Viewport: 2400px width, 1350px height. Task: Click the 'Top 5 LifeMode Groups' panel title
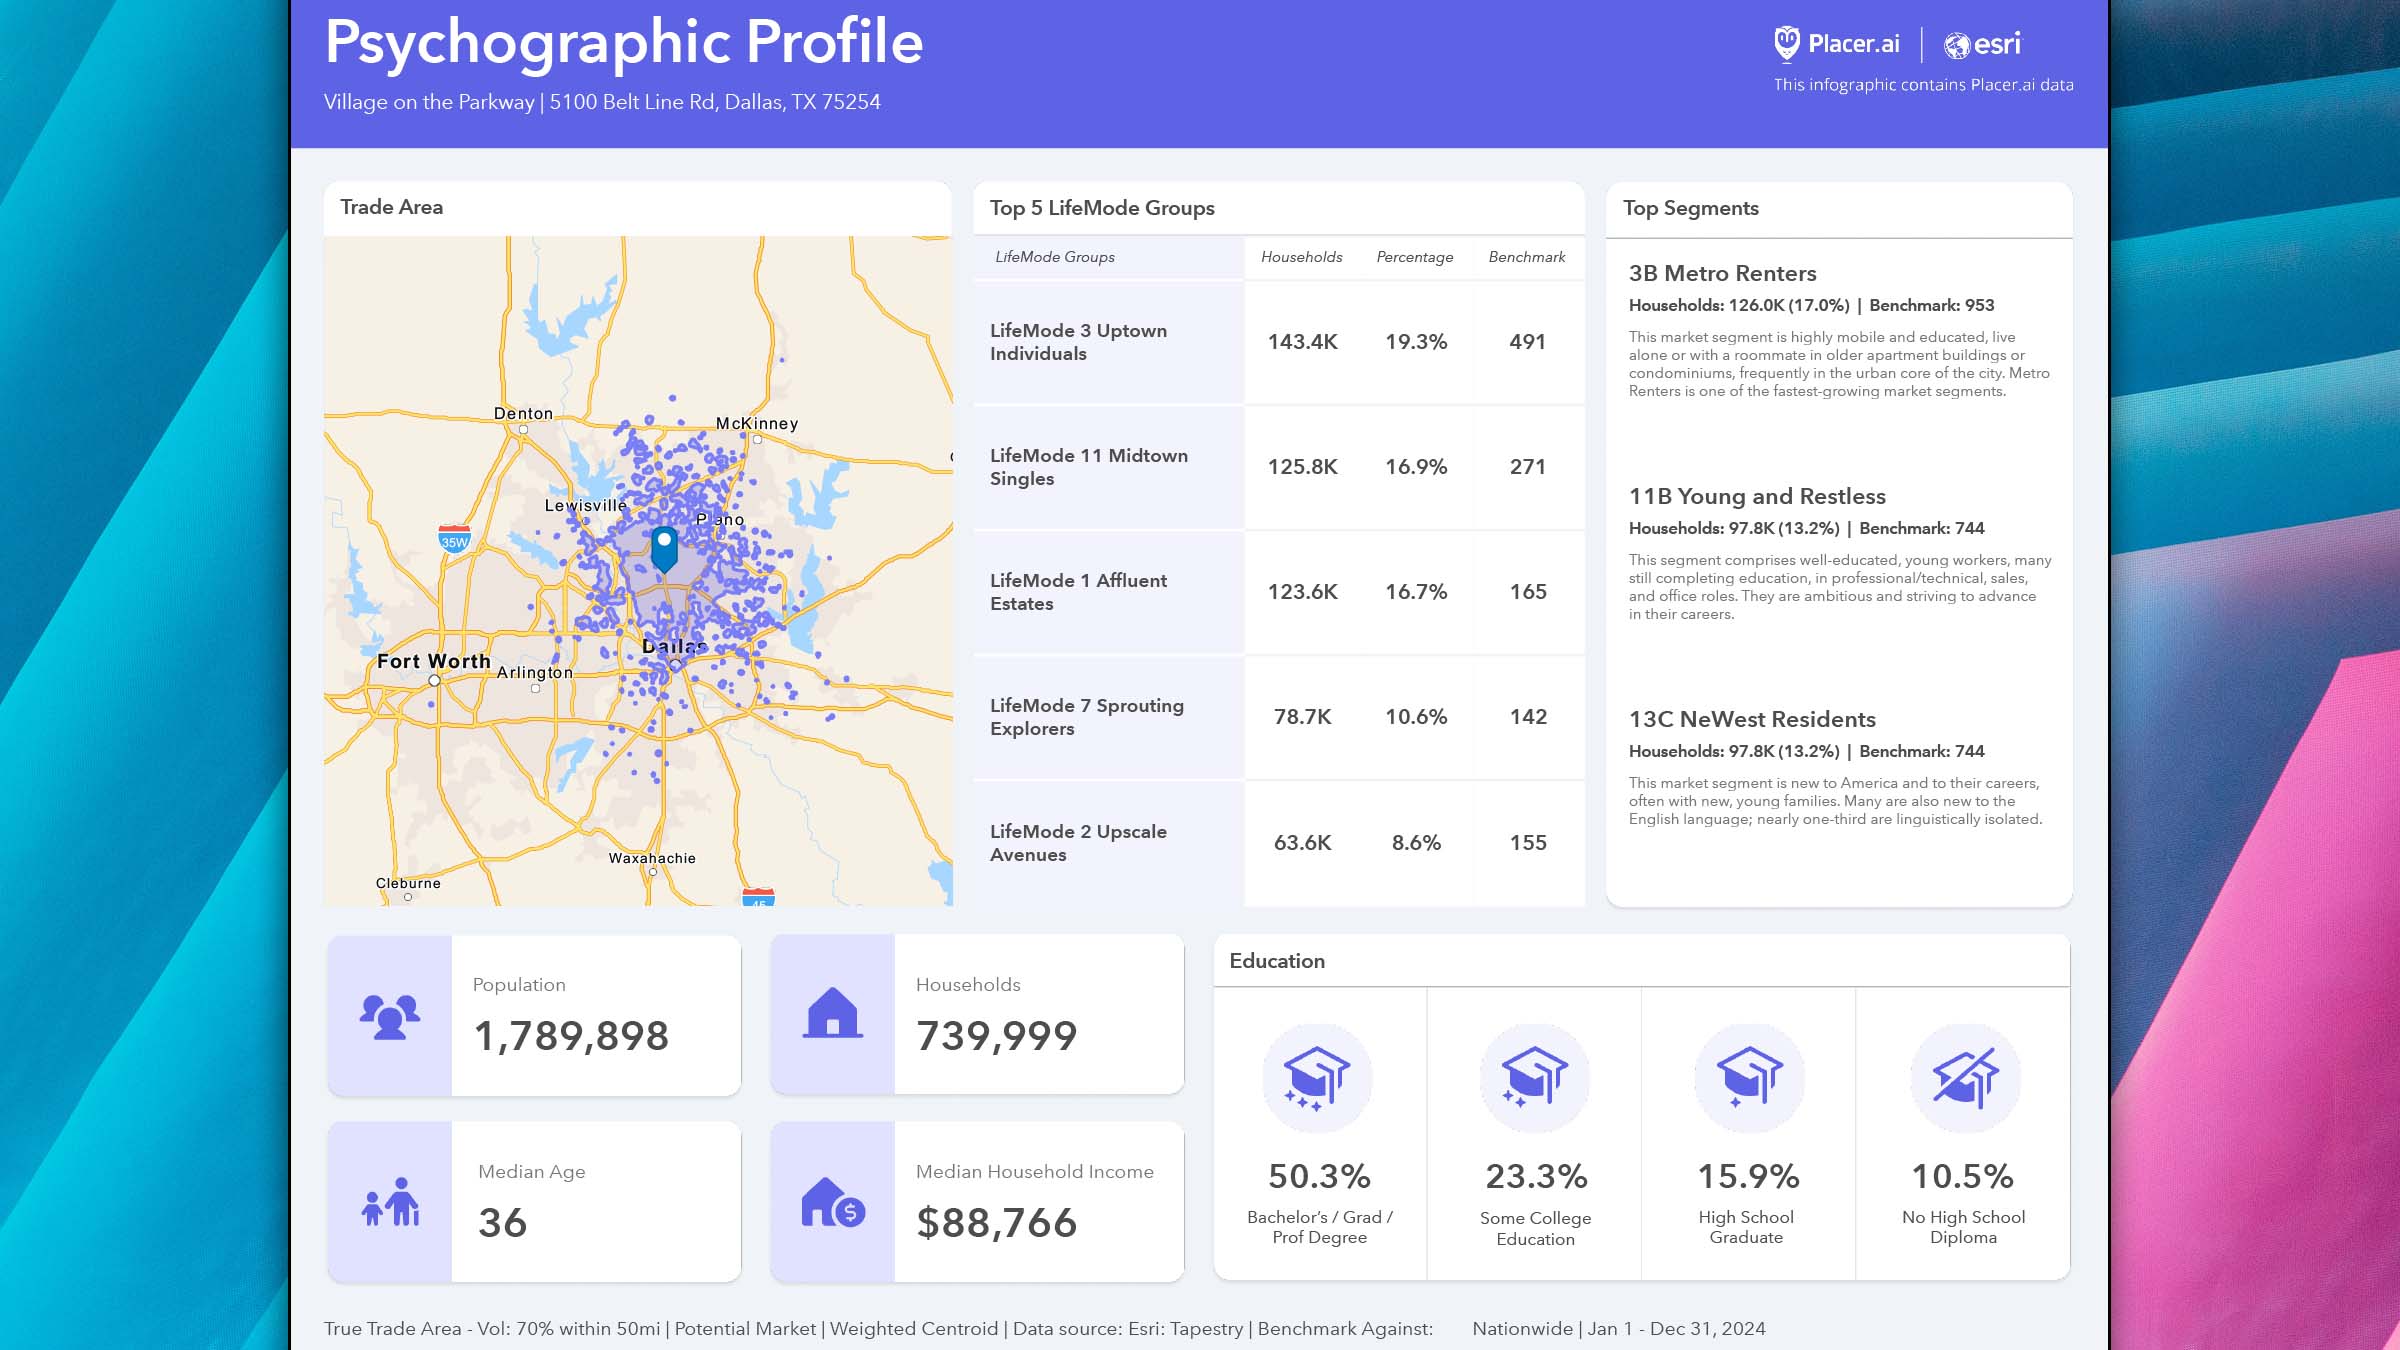[1101, 208]
